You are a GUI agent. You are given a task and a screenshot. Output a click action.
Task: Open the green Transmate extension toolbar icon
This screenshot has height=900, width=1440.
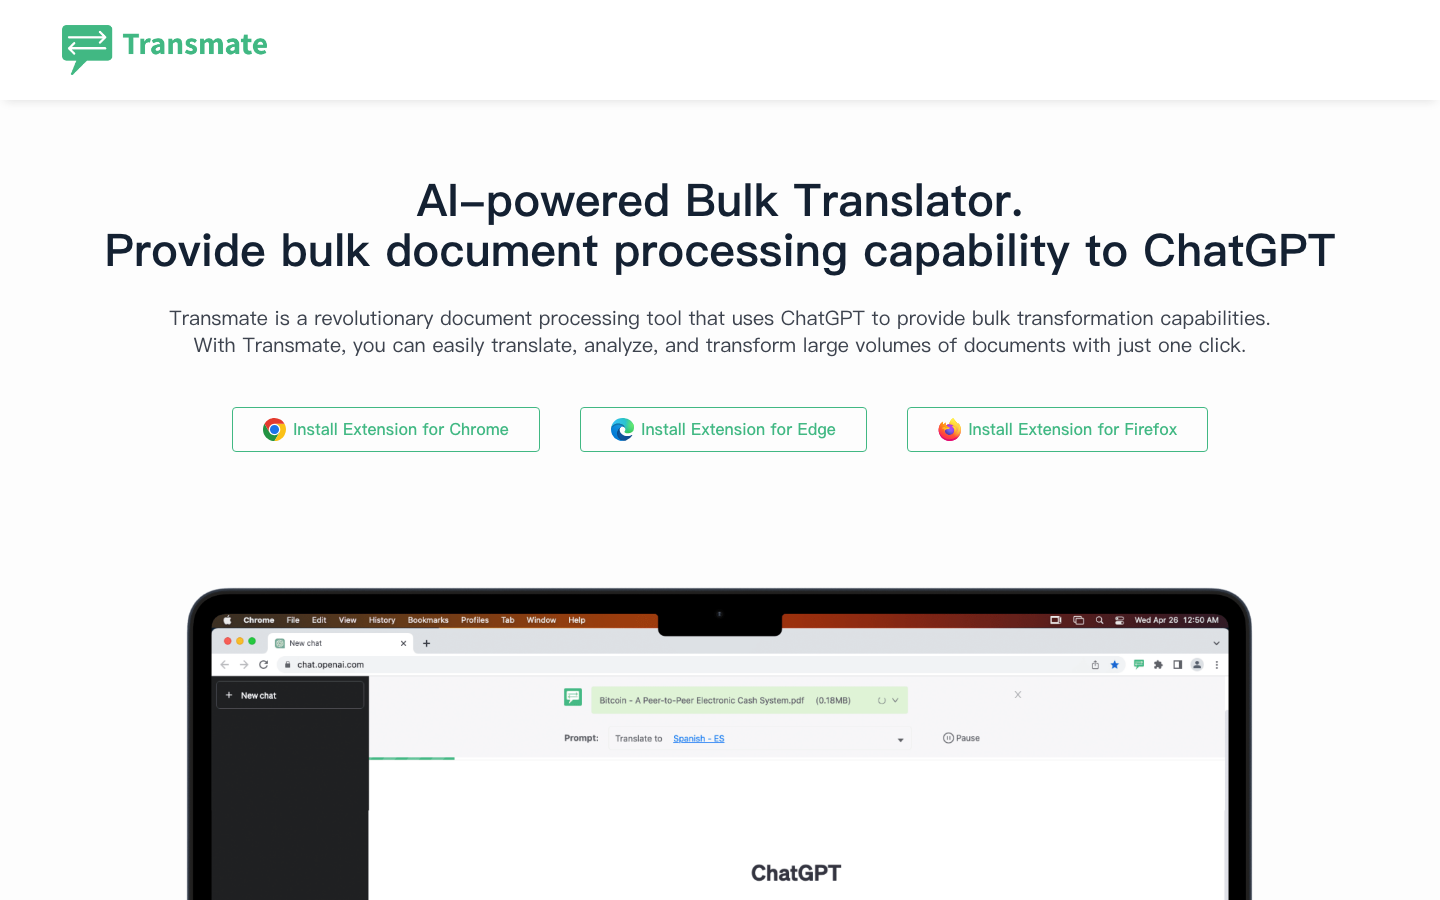pyautogui.click(x=1138, y=664)
